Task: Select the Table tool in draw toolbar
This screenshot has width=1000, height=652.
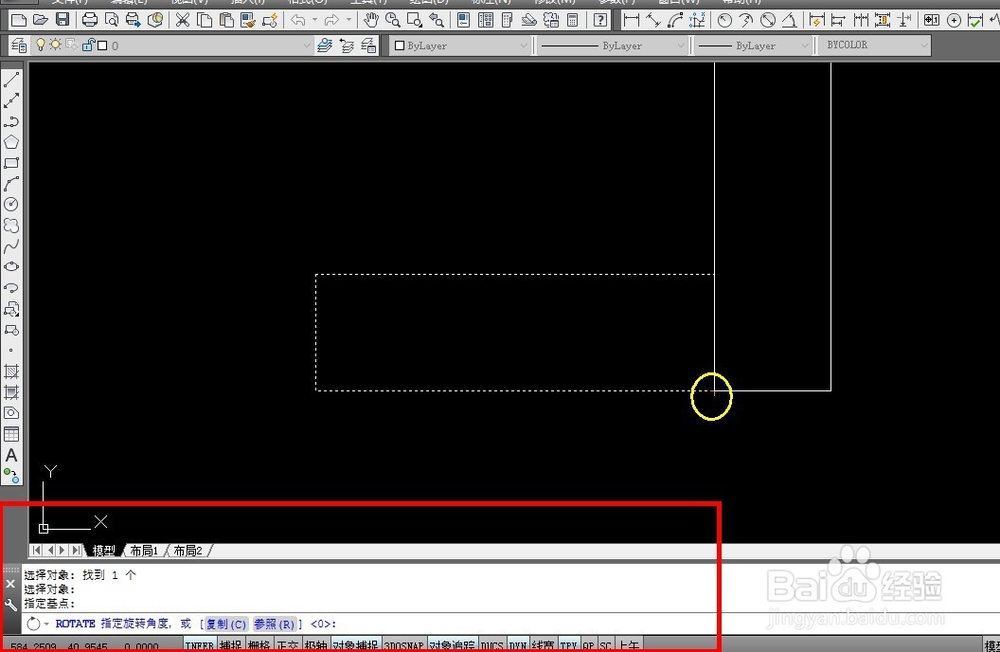Action: pos(11,434)
